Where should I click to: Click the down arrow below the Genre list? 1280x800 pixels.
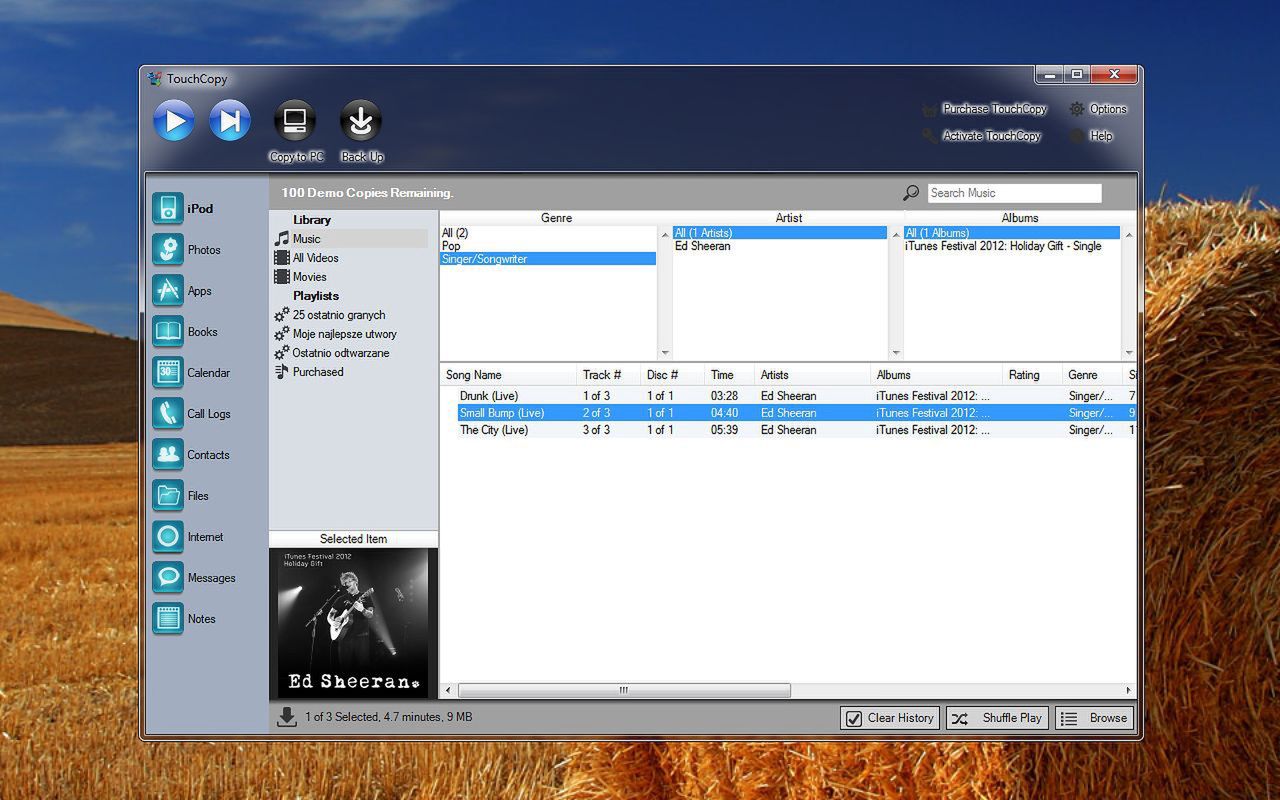665,352
